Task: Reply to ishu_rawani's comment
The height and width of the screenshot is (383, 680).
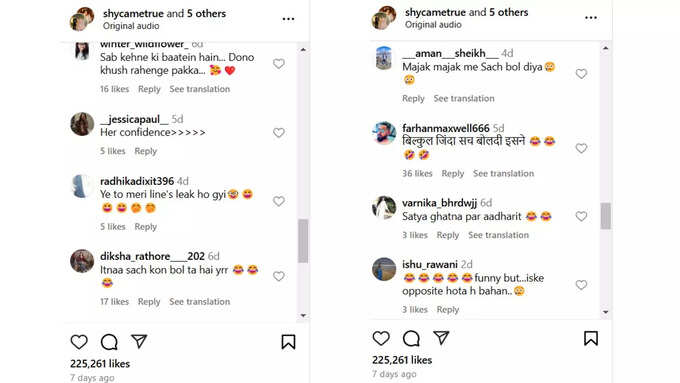Action: click(448, 310)
